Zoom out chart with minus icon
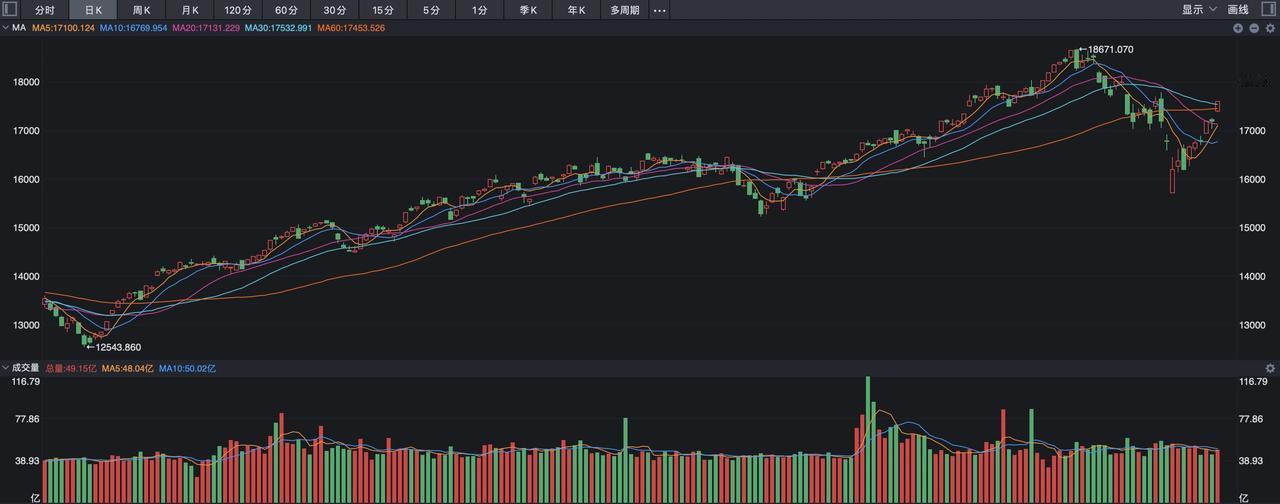 click(1254, 28)
